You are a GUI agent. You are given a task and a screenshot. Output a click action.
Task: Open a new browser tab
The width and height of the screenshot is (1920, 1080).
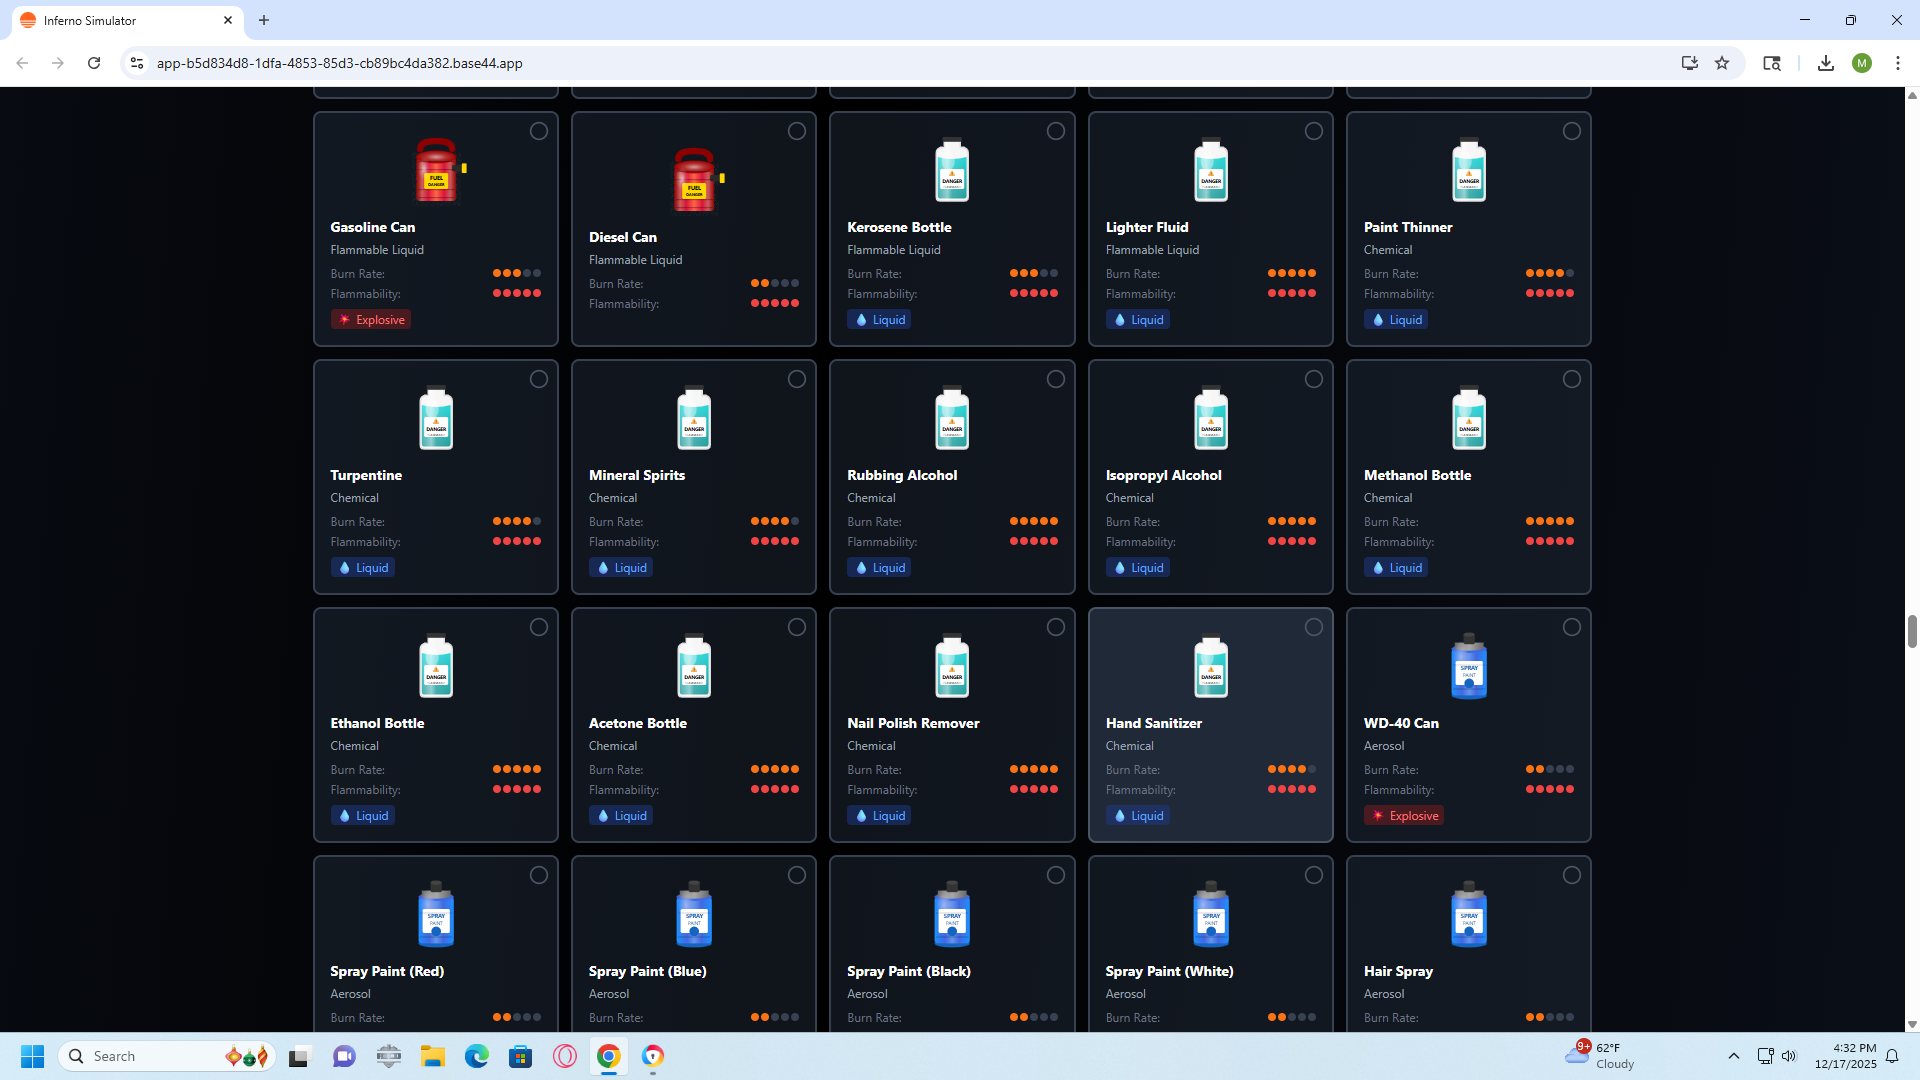pos(264,20)
